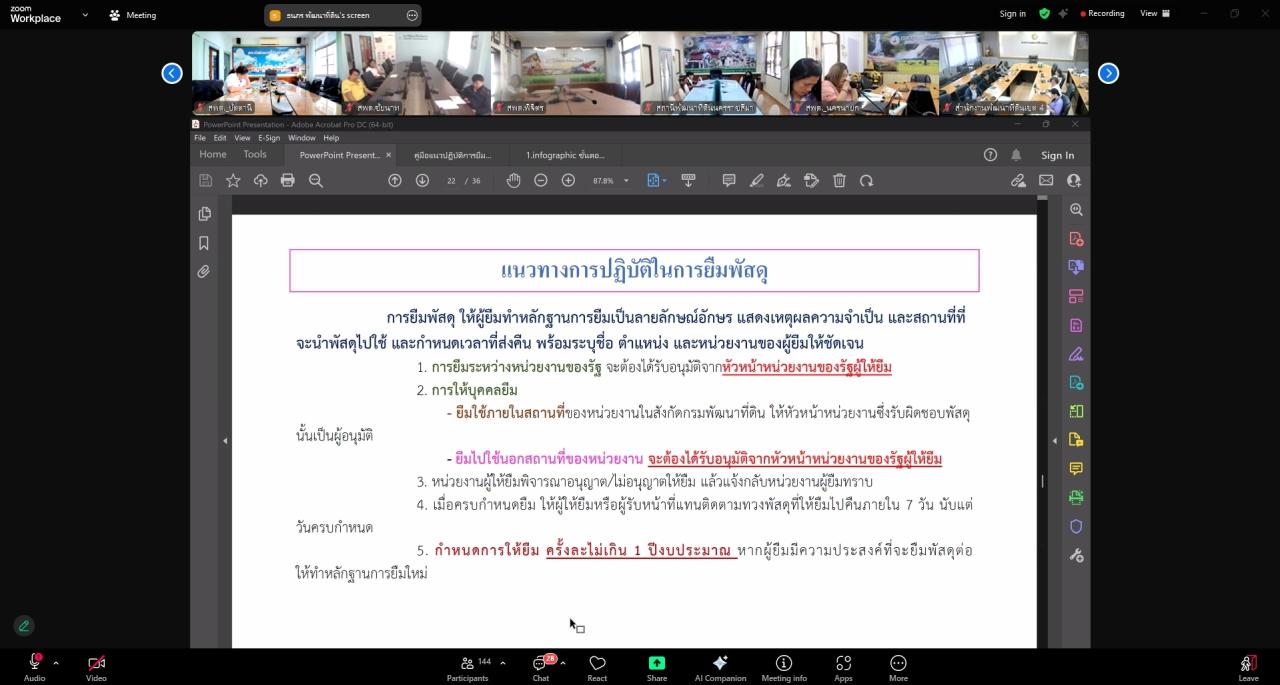The width and height of the screenshot is (1280, 685).
Task: Select the Hand tool in Acrobat toolbar
Action: [513, 180]
